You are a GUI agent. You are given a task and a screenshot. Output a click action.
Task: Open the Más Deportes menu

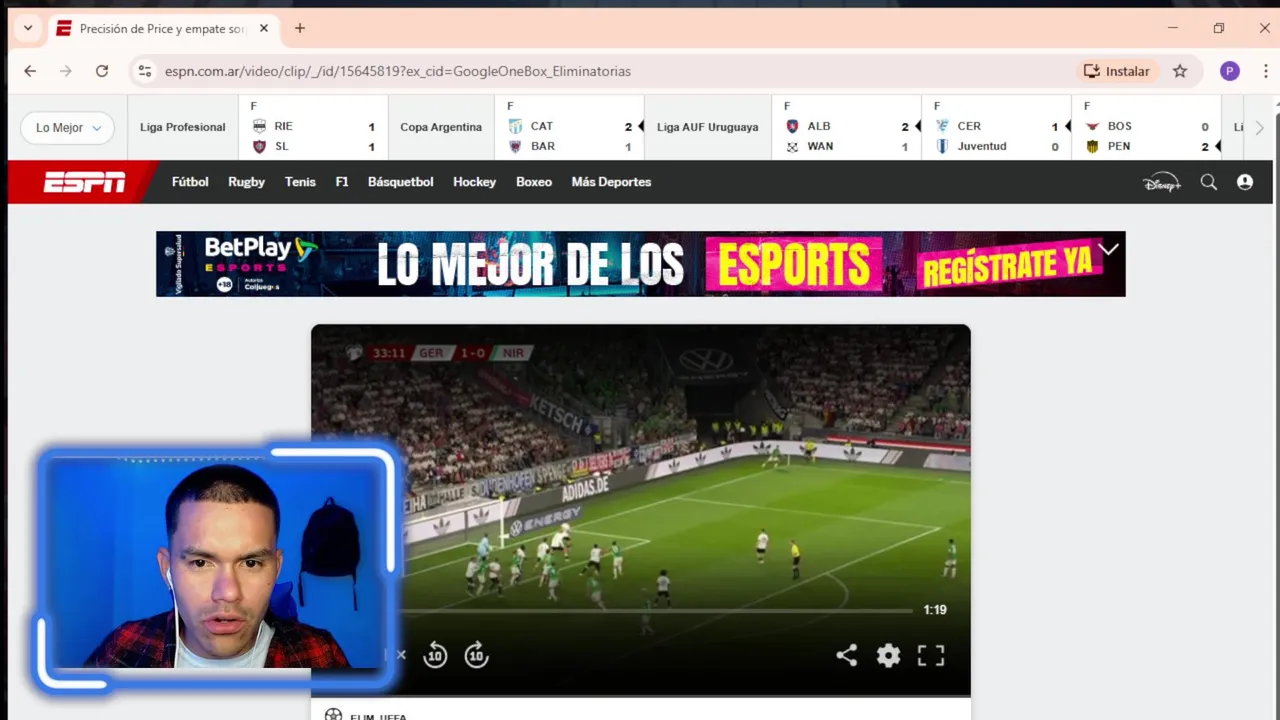click(611, 182)
